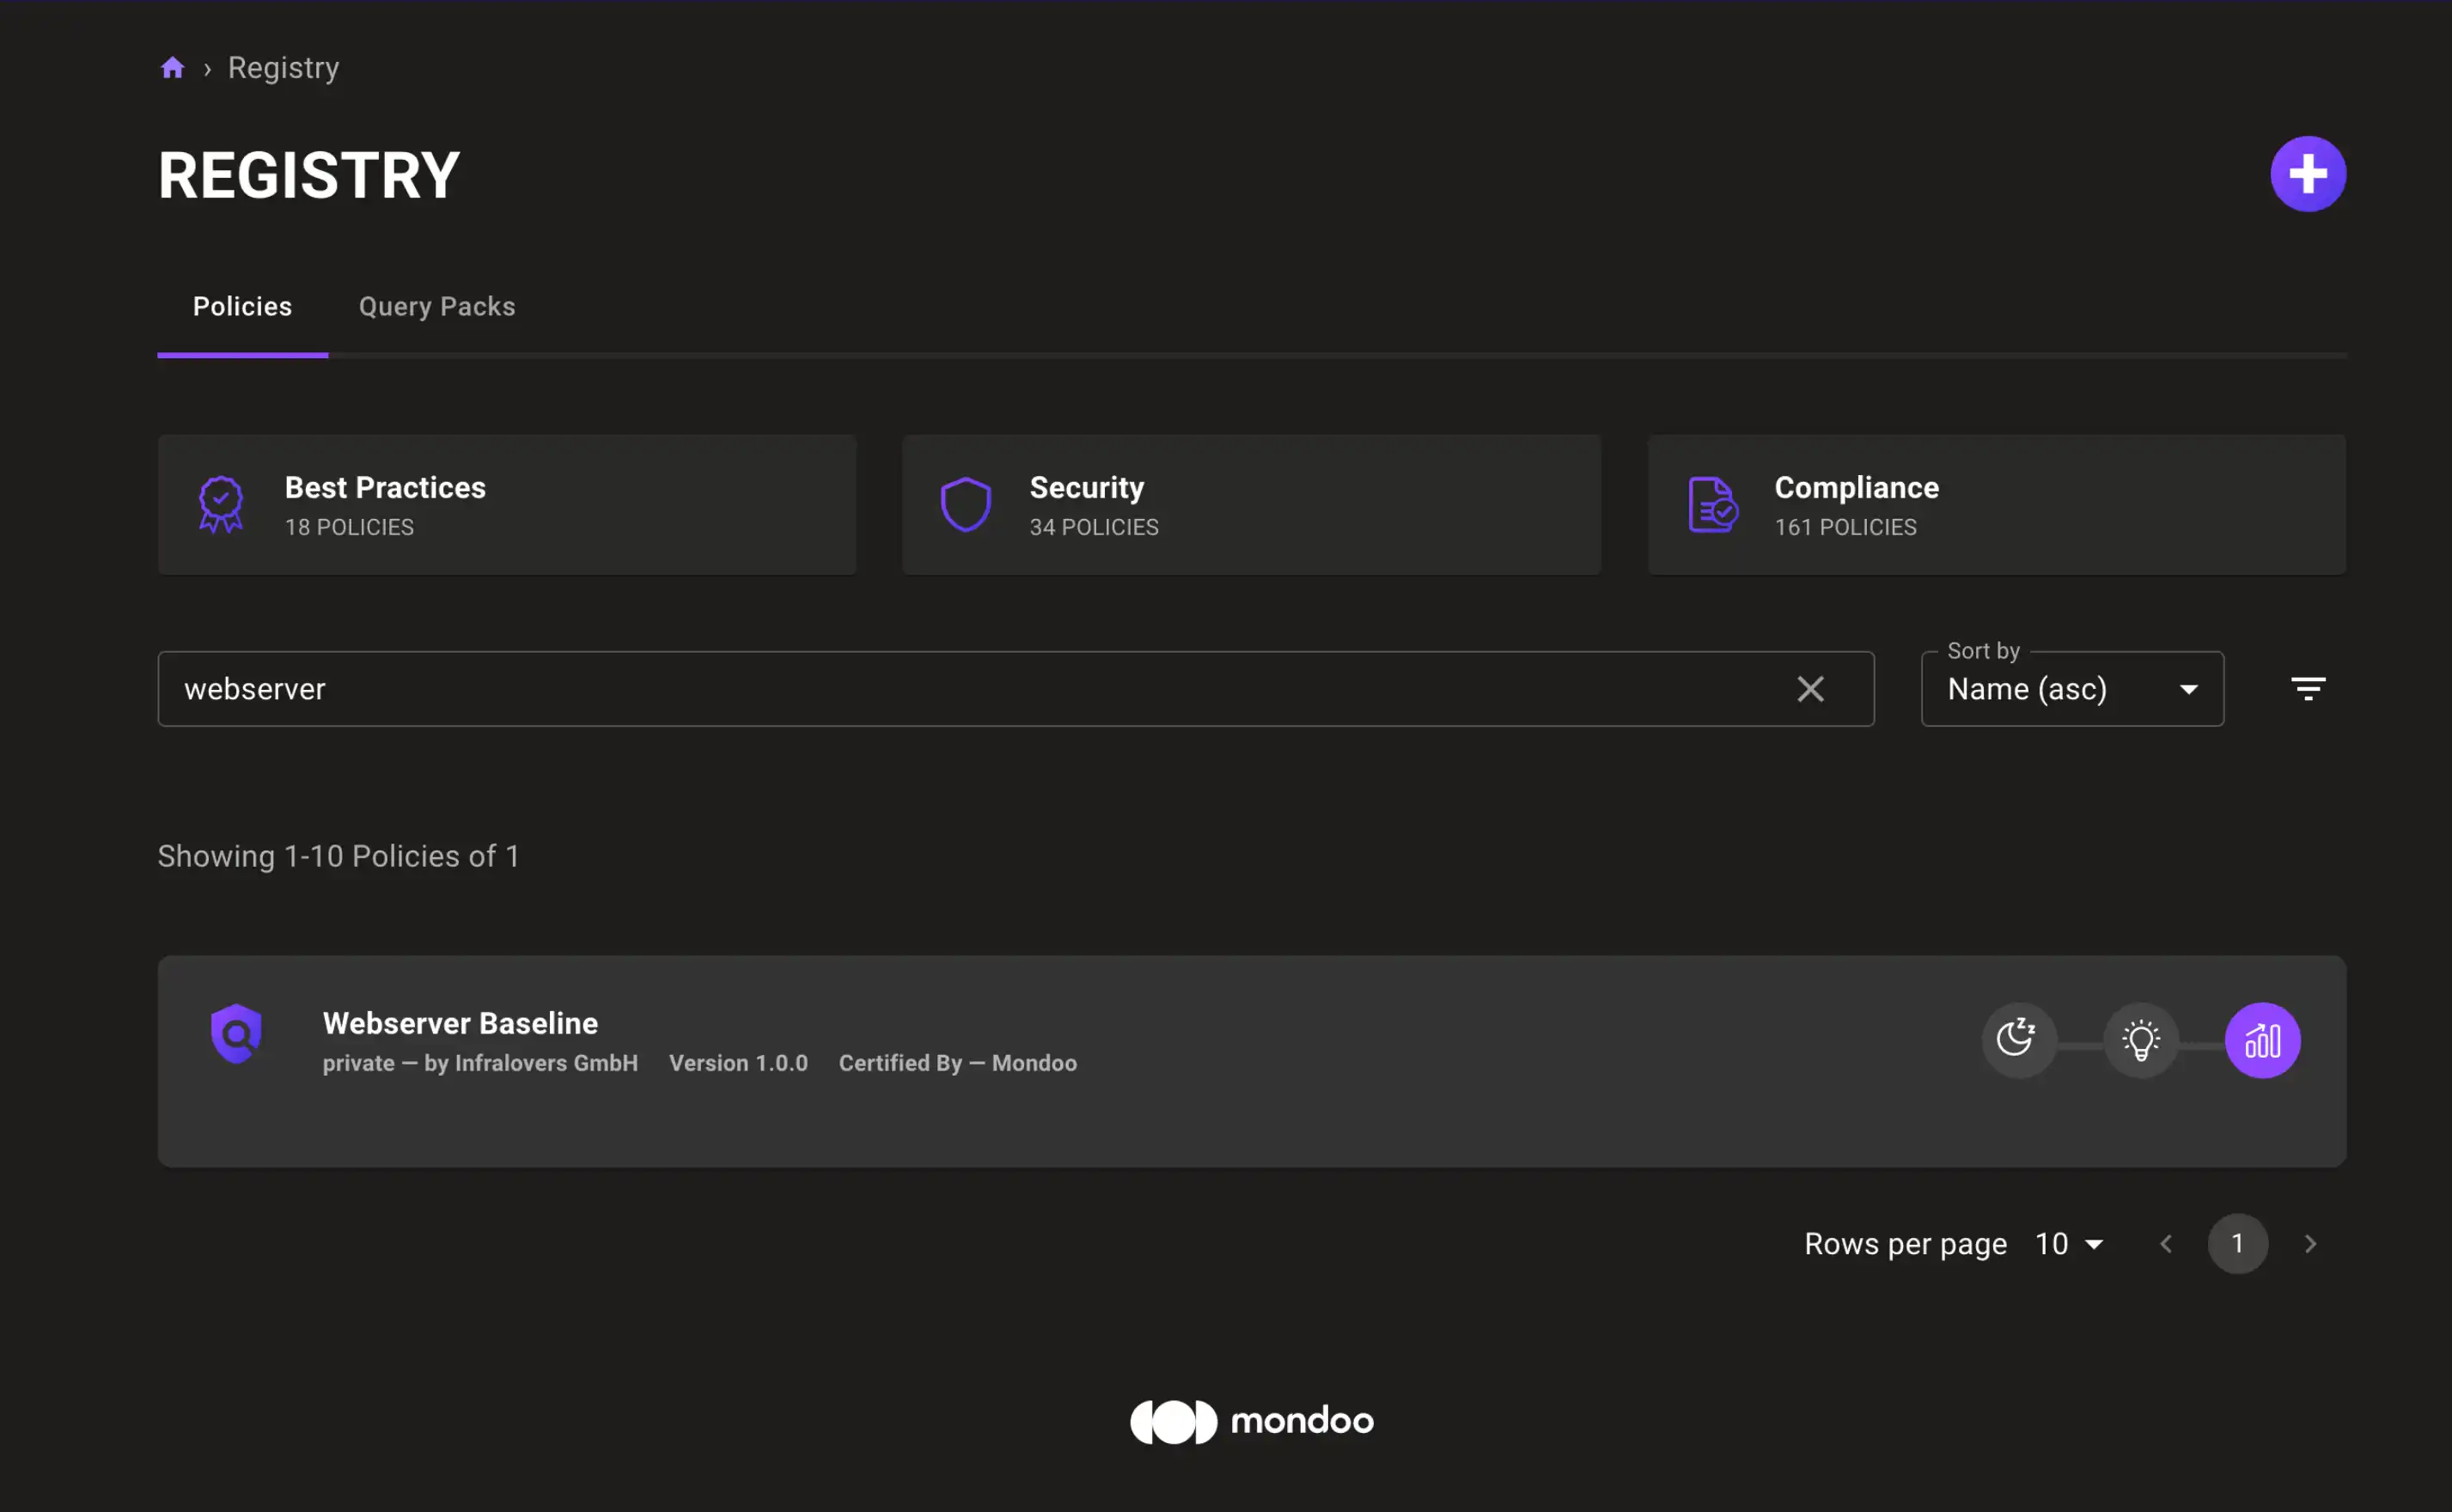The height and width of the screenshot is (1512, 2452).
Task: Click the light bulb insights icon
Action: click(x=2140, y=1039)
